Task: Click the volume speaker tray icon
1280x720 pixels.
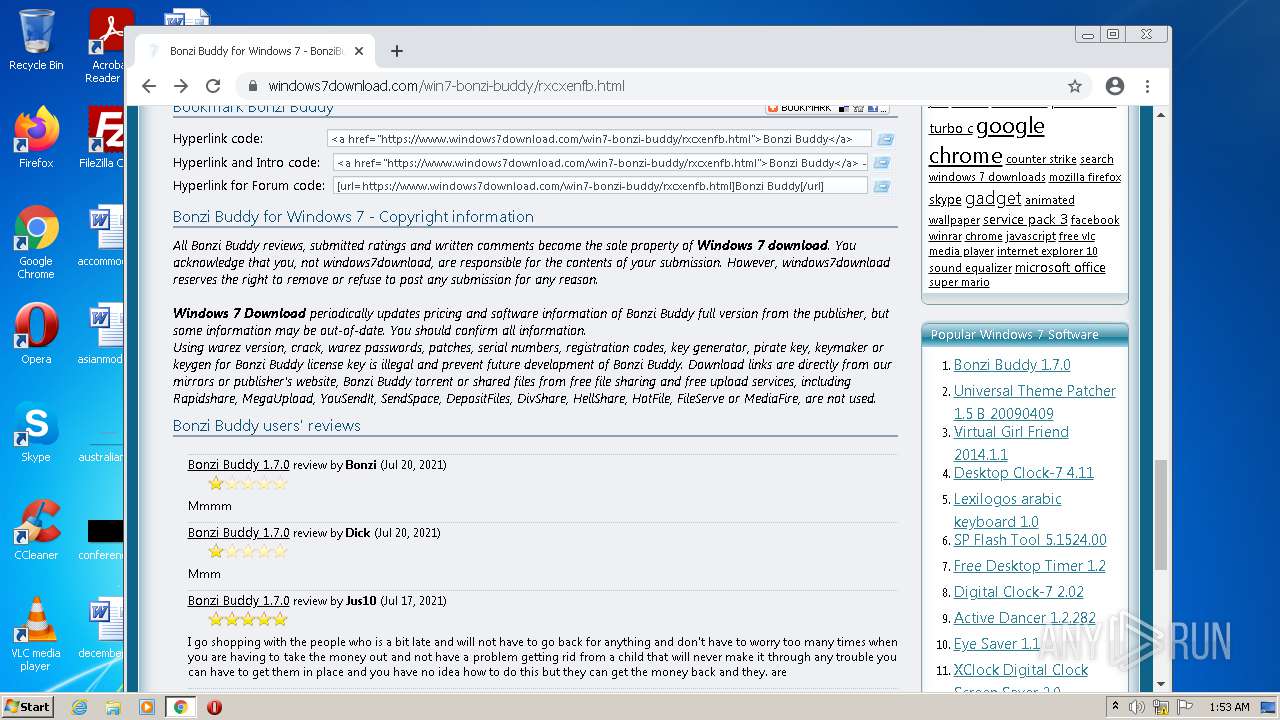Action: coord(1136,707)
